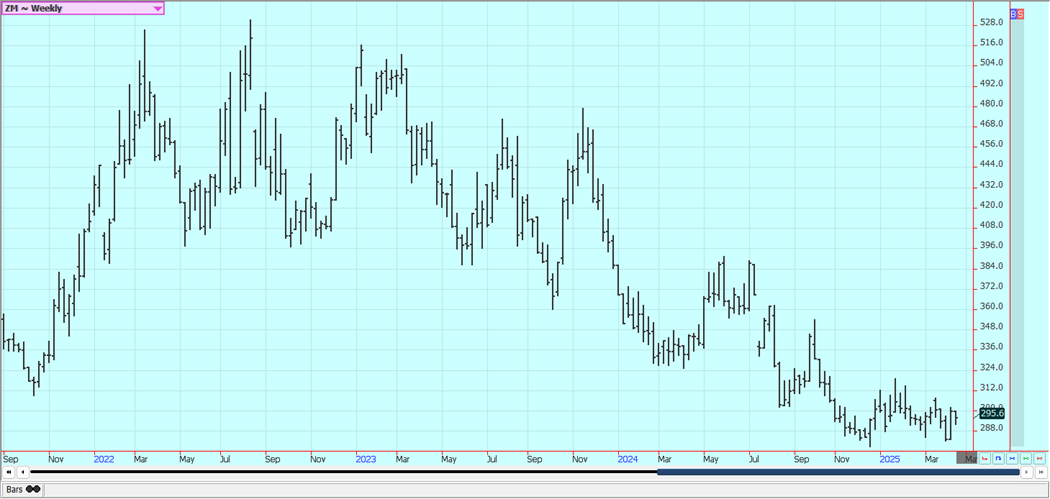Click the gray highlighted Mar date box
Screen dimensions: 1050x499
click(x=967, y=459)
